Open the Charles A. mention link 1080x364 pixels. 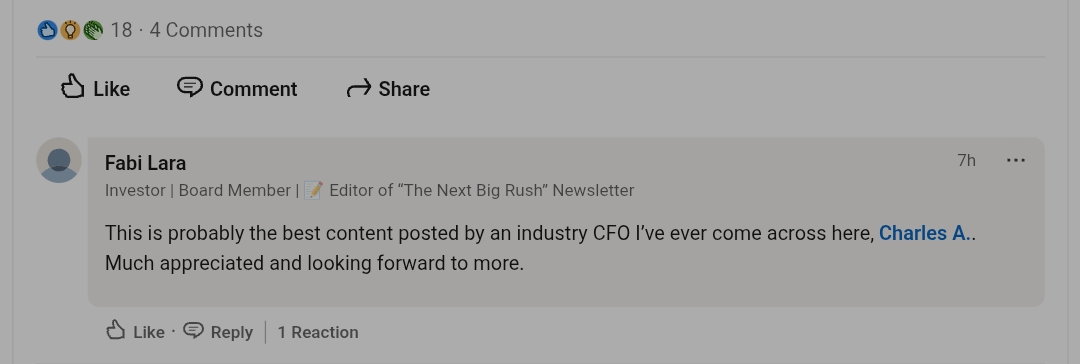[x=925, y=233]
